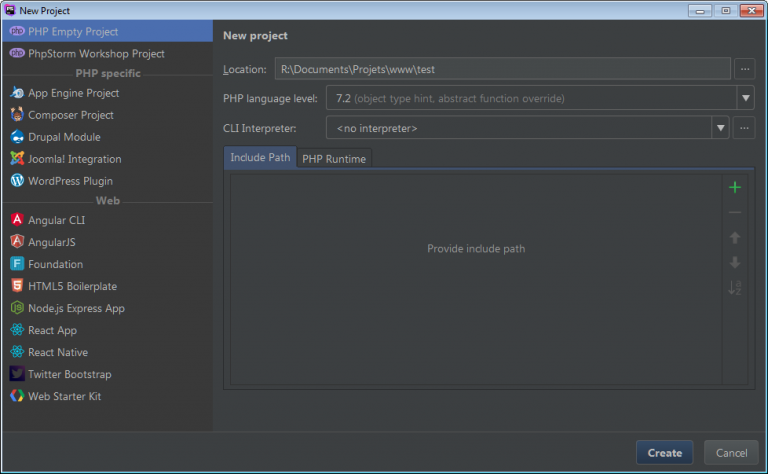Click the Drupal Module icon

click(17, 137)
